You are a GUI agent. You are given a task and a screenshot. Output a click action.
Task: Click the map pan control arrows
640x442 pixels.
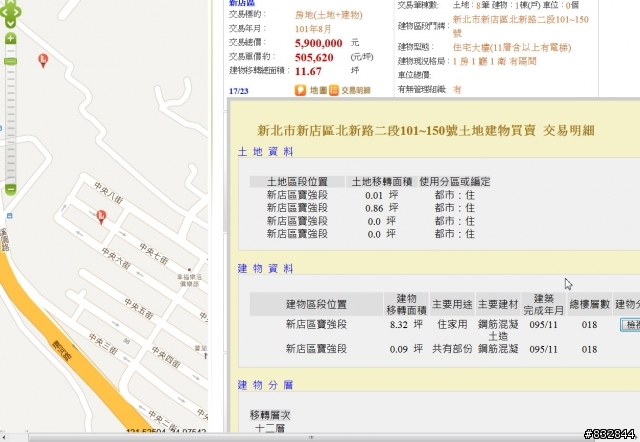(x=10, y=13)
